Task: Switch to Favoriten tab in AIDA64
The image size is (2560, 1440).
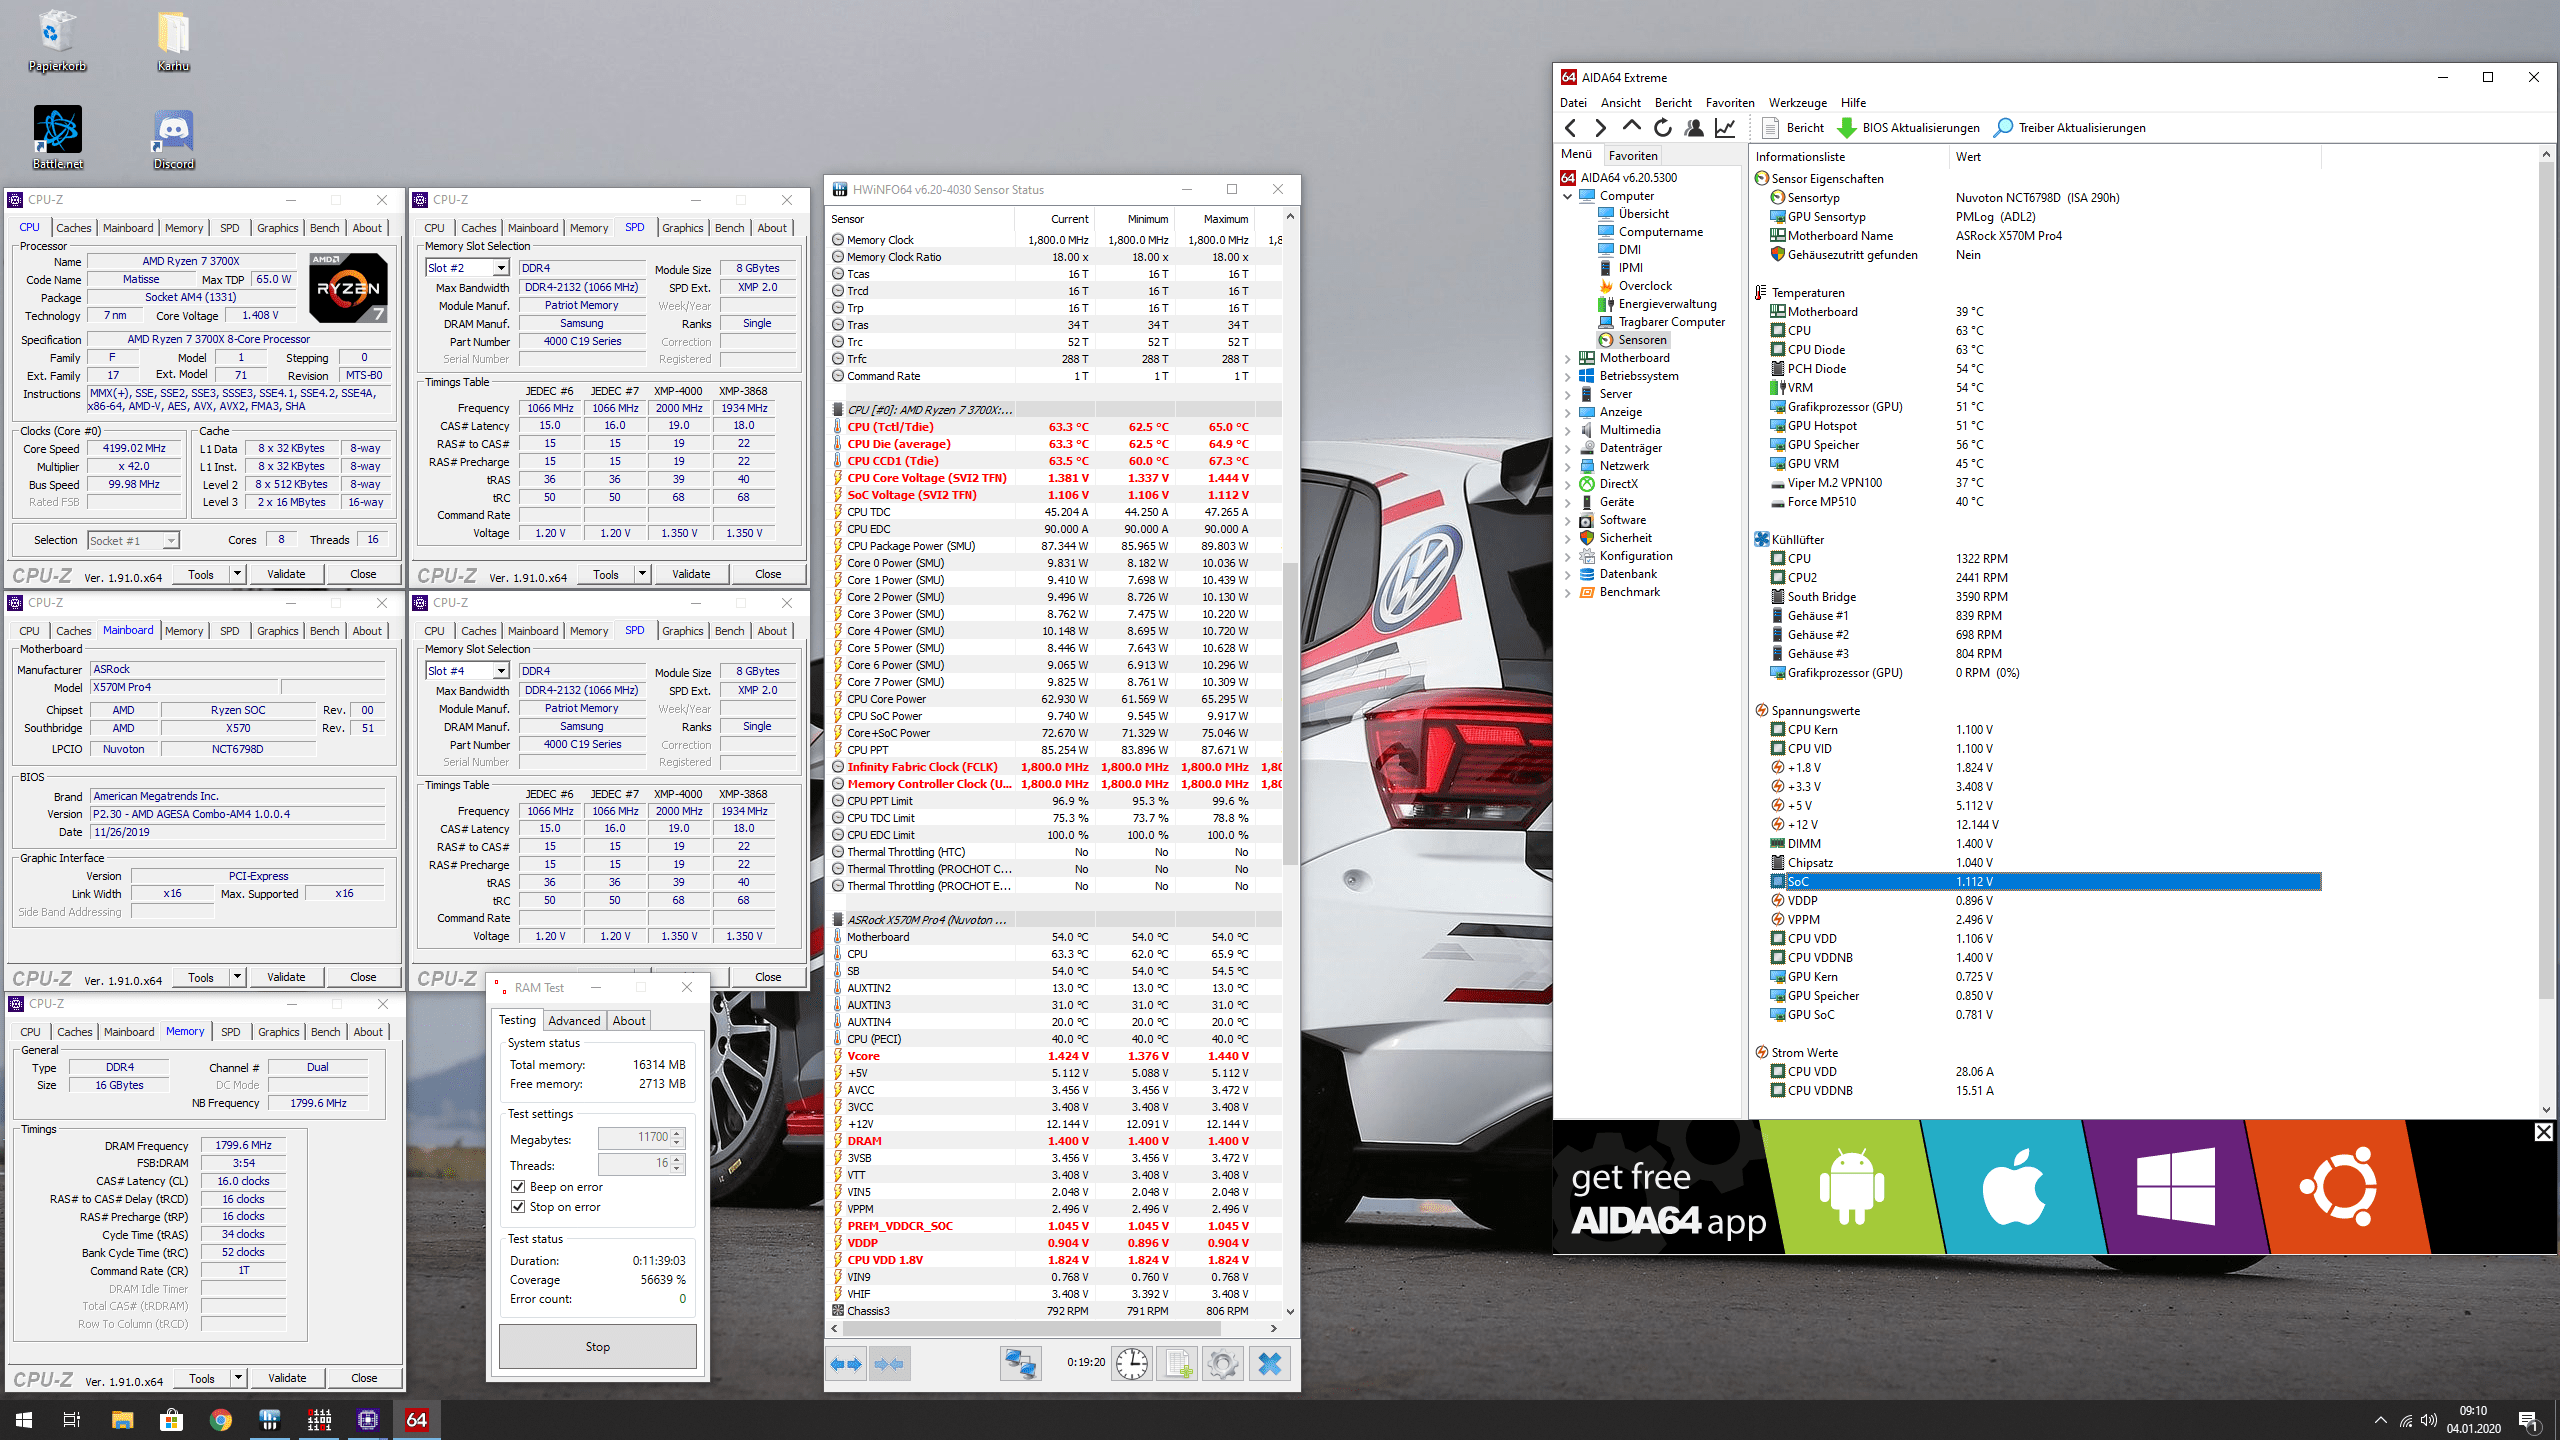Action: 1633,156
